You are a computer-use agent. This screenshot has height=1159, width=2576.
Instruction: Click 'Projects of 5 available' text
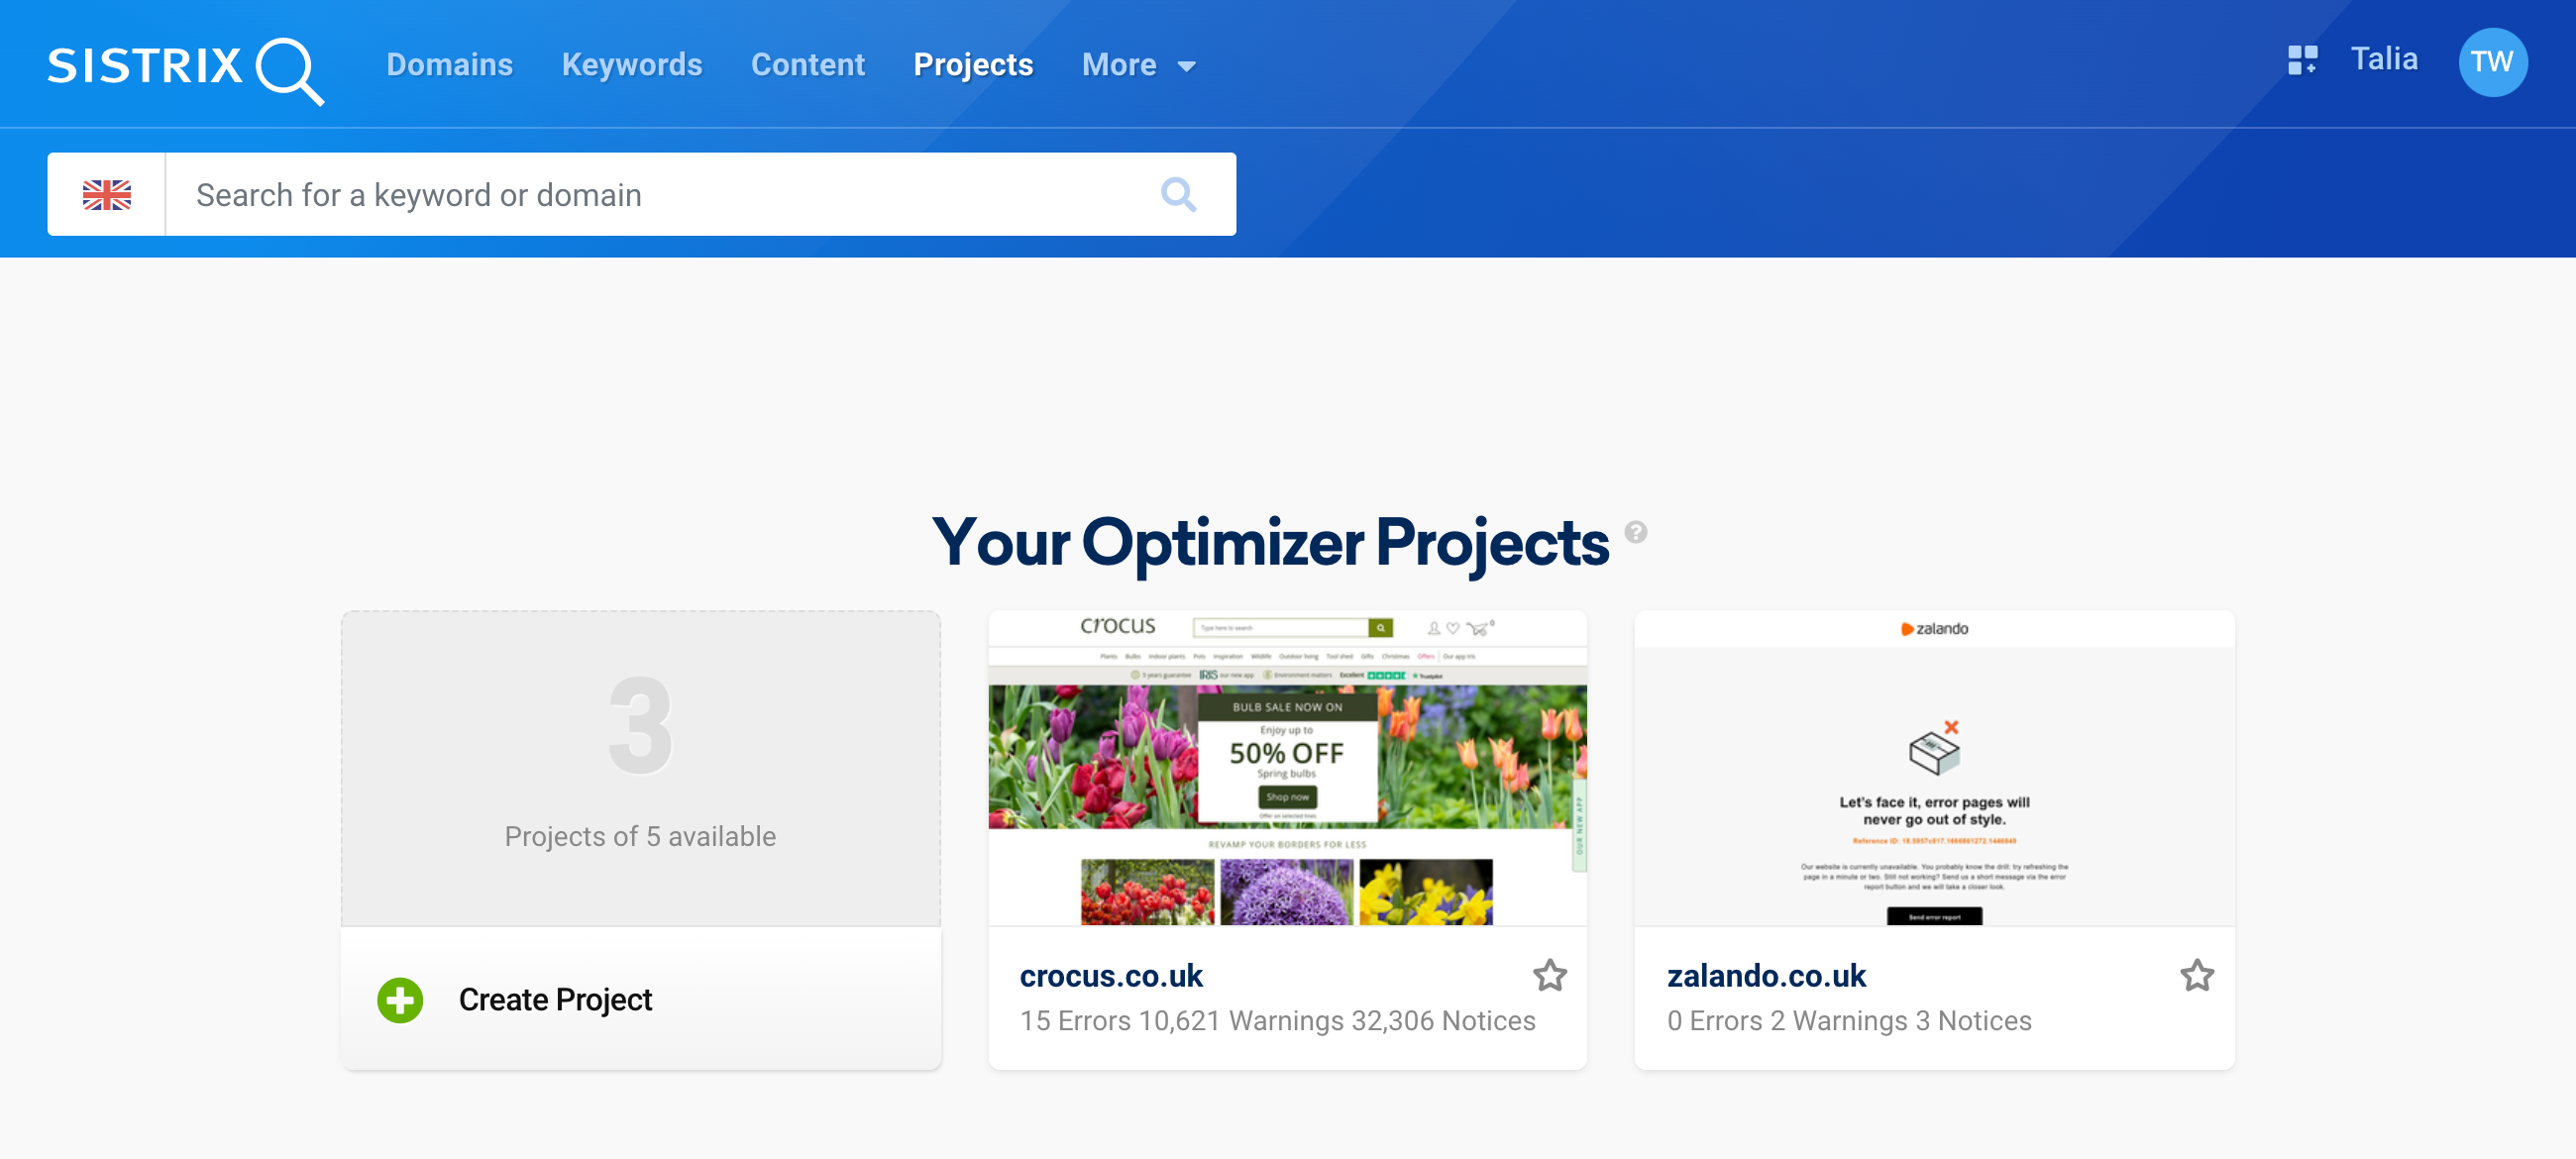(640, 836)
